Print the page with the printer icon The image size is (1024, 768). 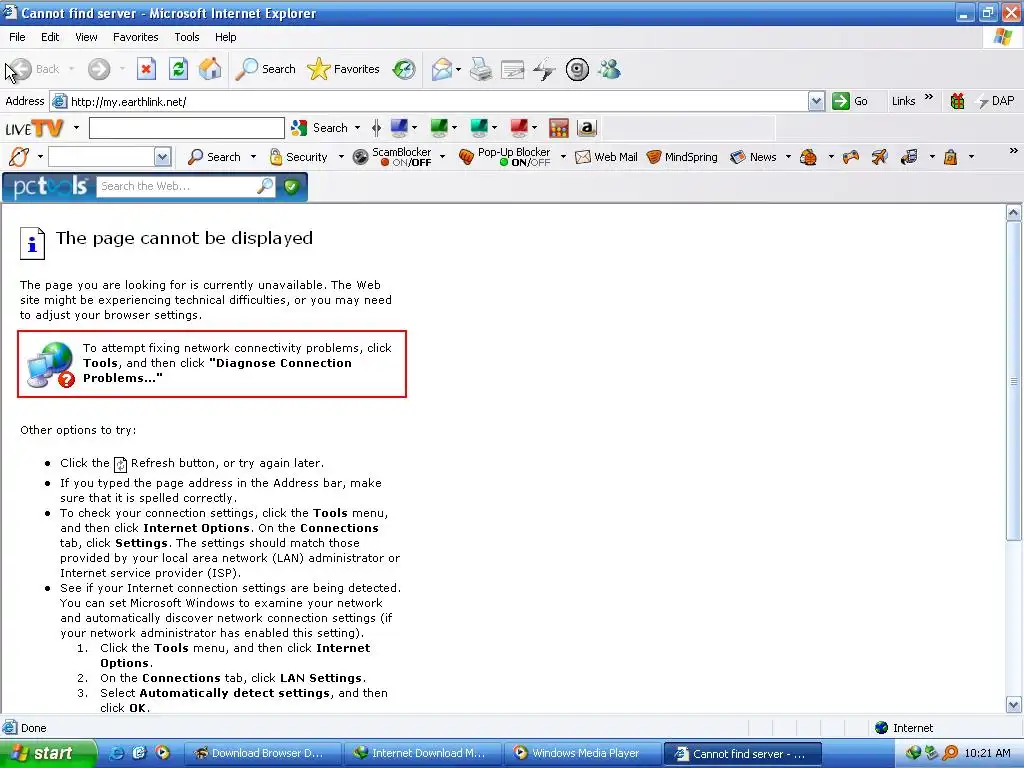pyautogui.click(x=481, y=69)
